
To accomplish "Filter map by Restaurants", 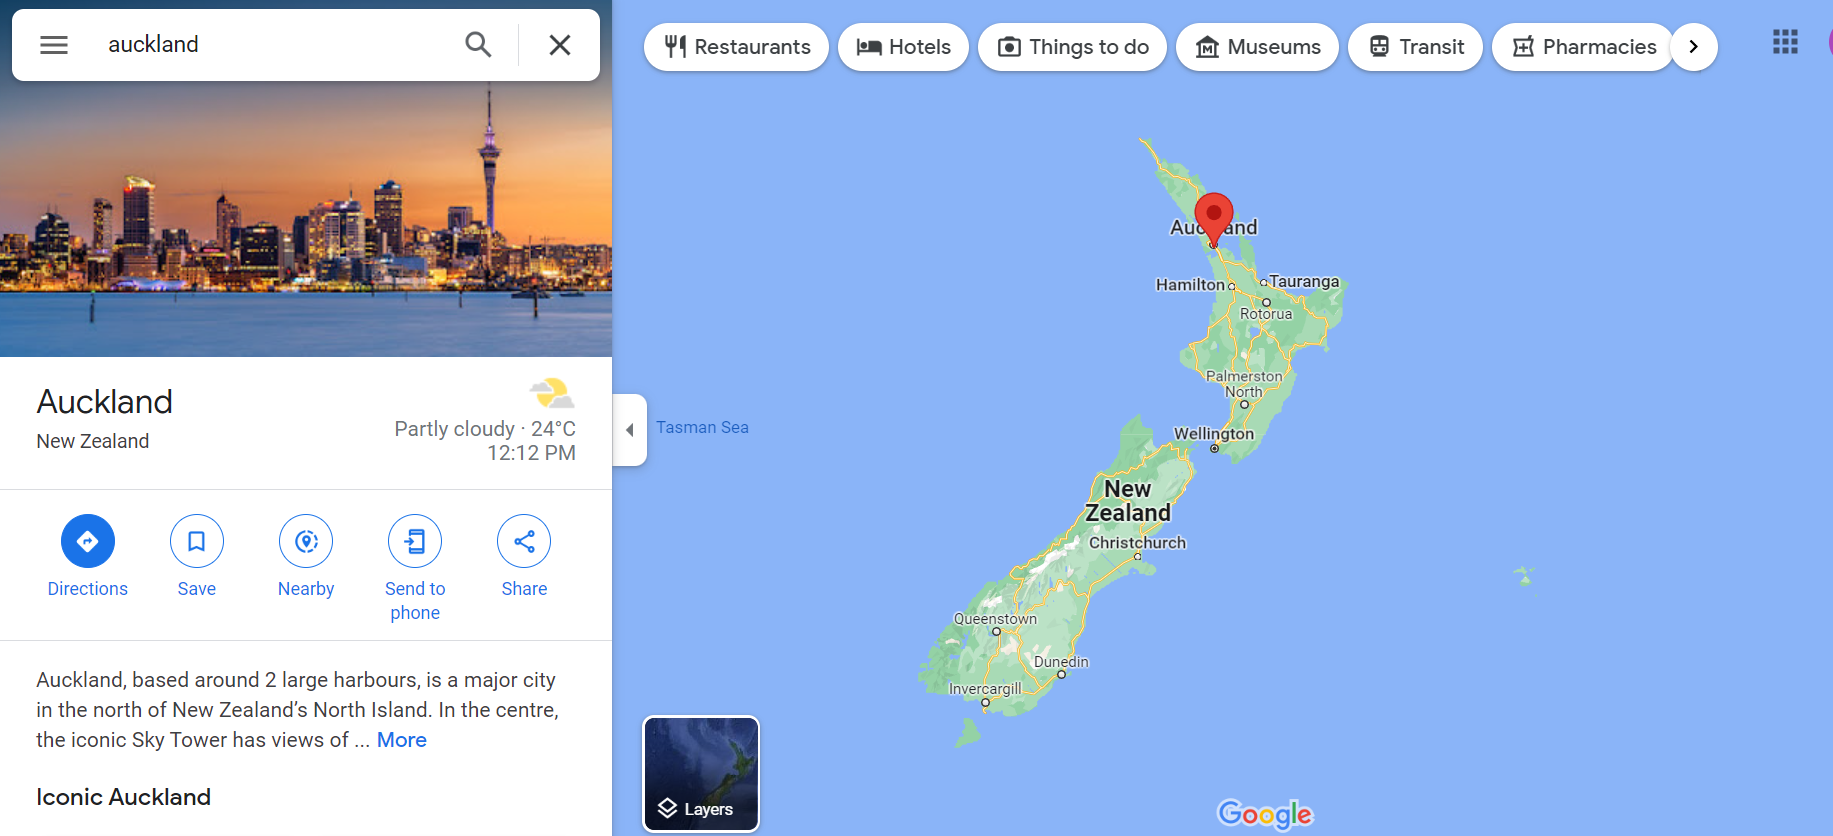I will (736, 47).
